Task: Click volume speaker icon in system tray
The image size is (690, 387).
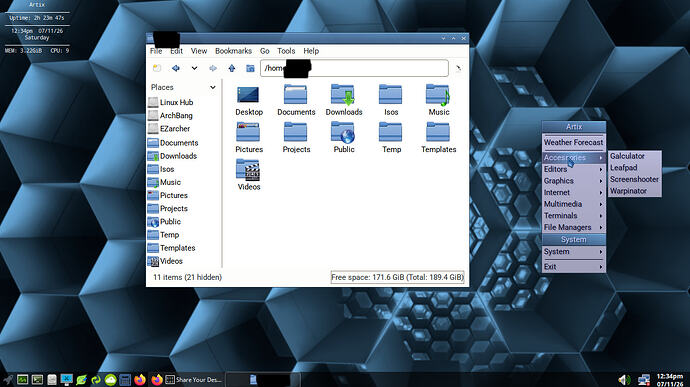Action: point(624,380)
